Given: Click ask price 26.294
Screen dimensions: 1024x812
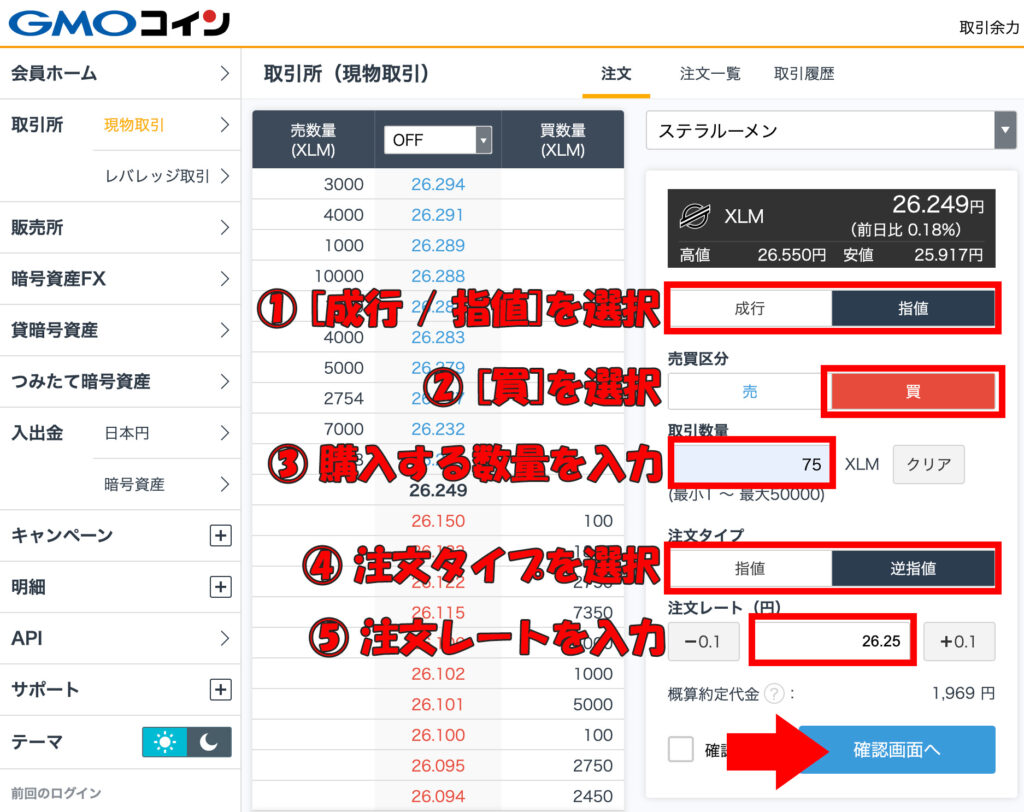Looking at the screenshot, I should (438, 184).
